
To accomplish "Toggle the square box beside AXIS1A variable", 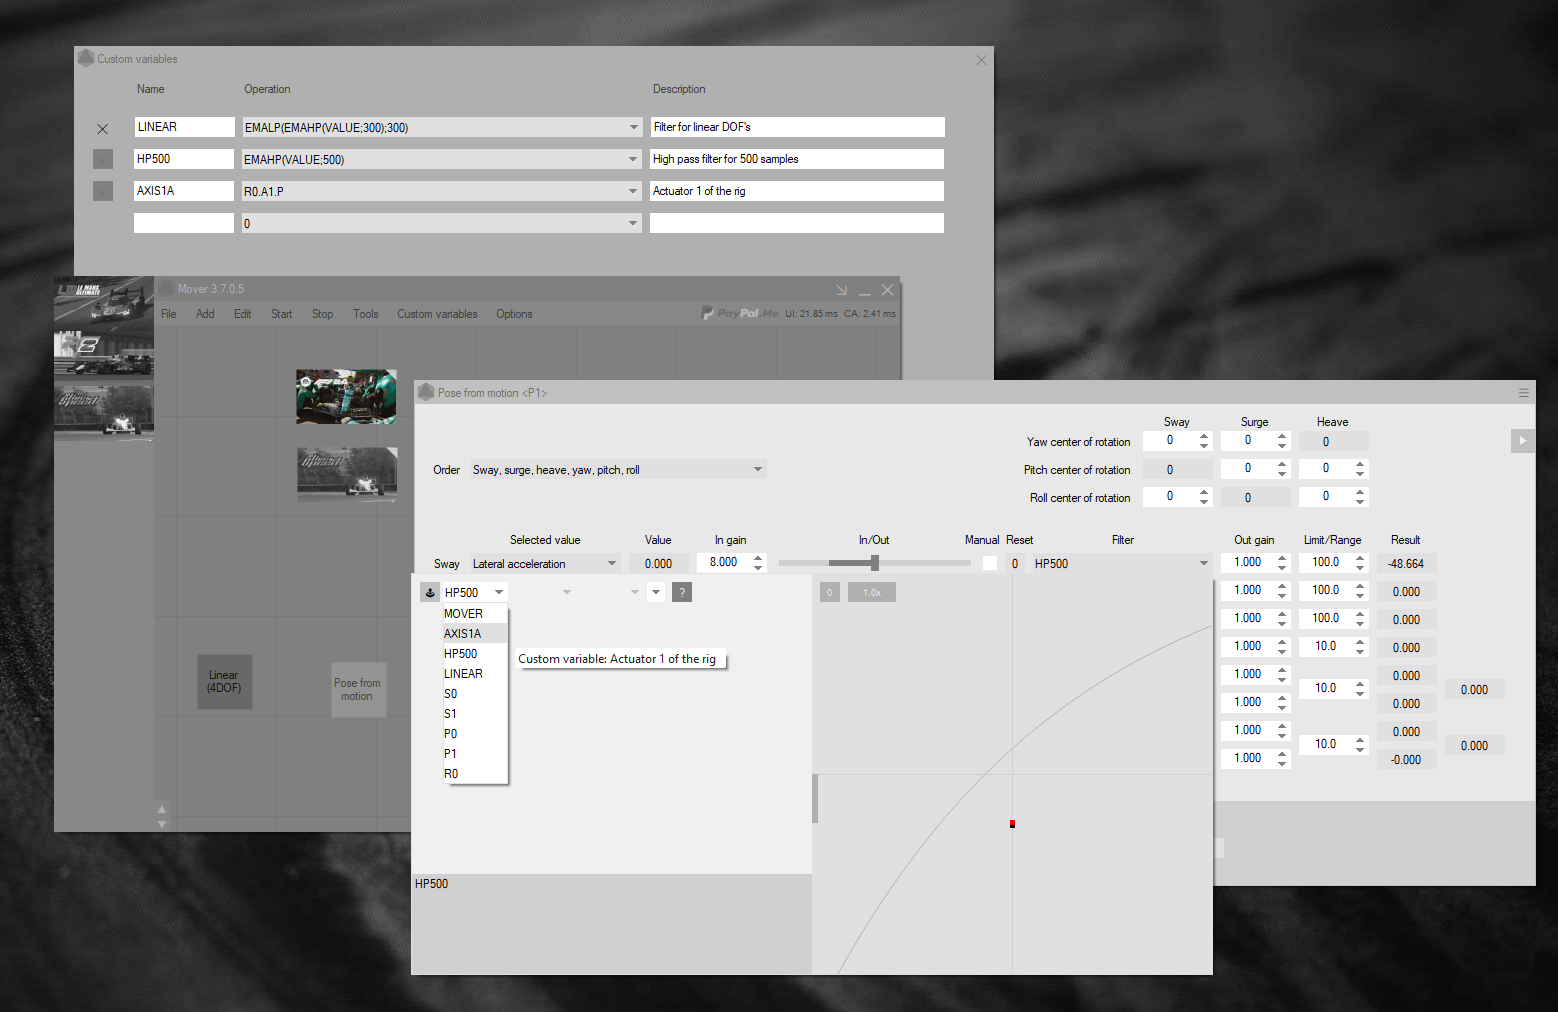I will pos(103,191).
